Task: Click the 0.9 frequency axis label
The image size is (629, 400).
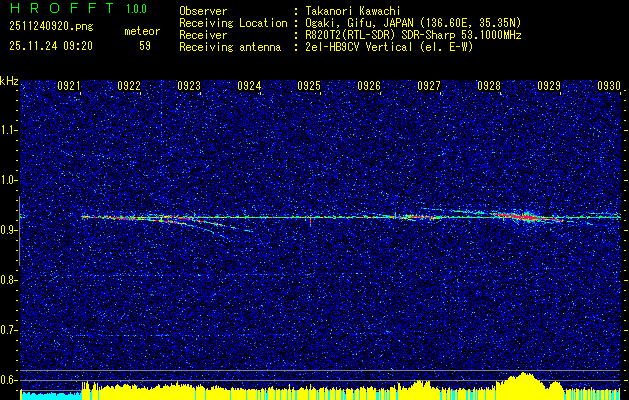Action: click(x=8, y=230)
